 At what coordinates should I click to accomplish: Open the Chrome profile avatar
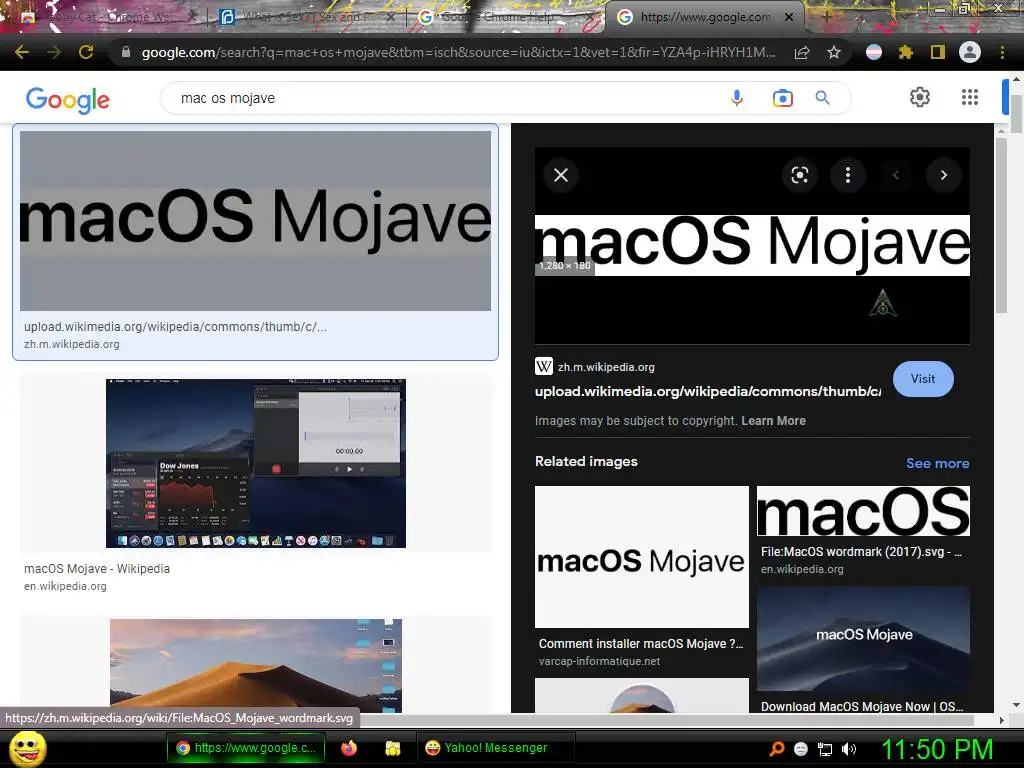(x=970, y=52)
